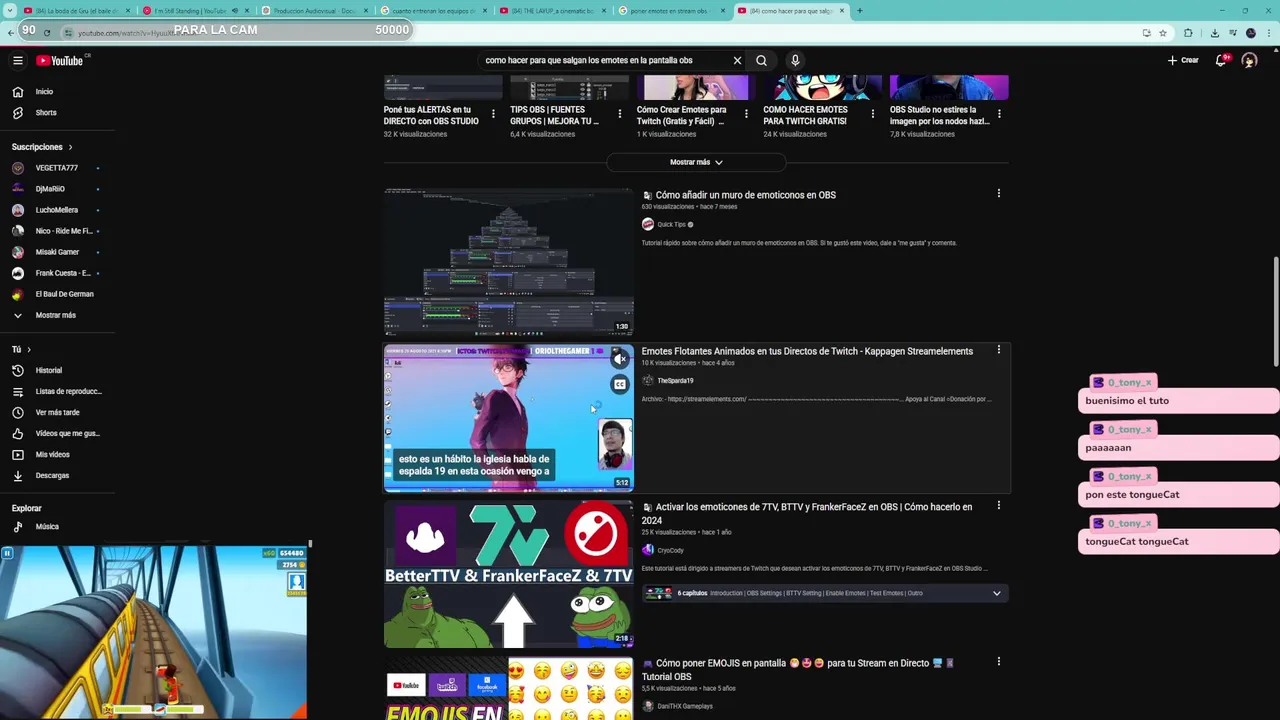Unmute the Emotes Flotantes preview thumbnail
1280x720 pixels.
coord(620,359)
